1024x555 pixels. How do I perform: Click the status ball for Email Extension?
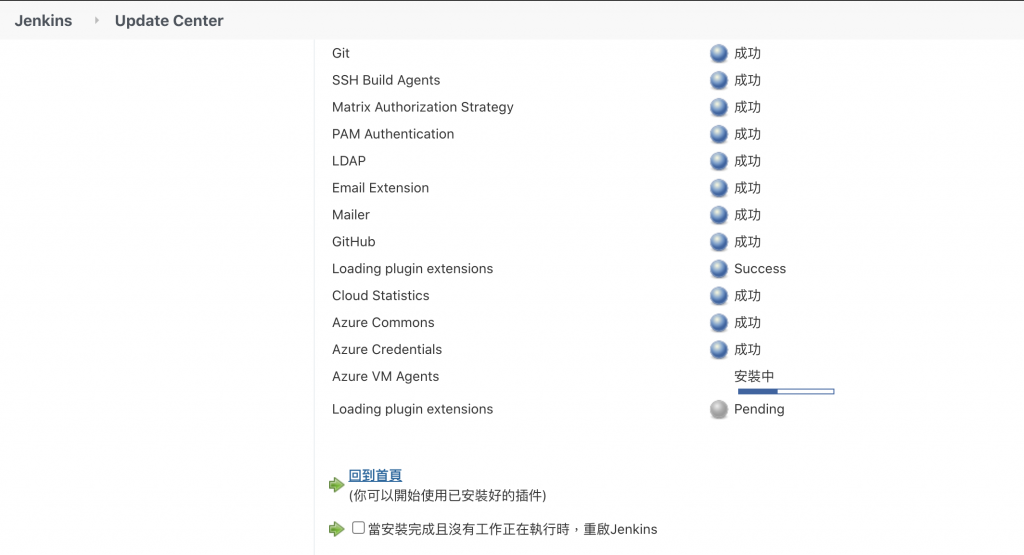point(718,189)
